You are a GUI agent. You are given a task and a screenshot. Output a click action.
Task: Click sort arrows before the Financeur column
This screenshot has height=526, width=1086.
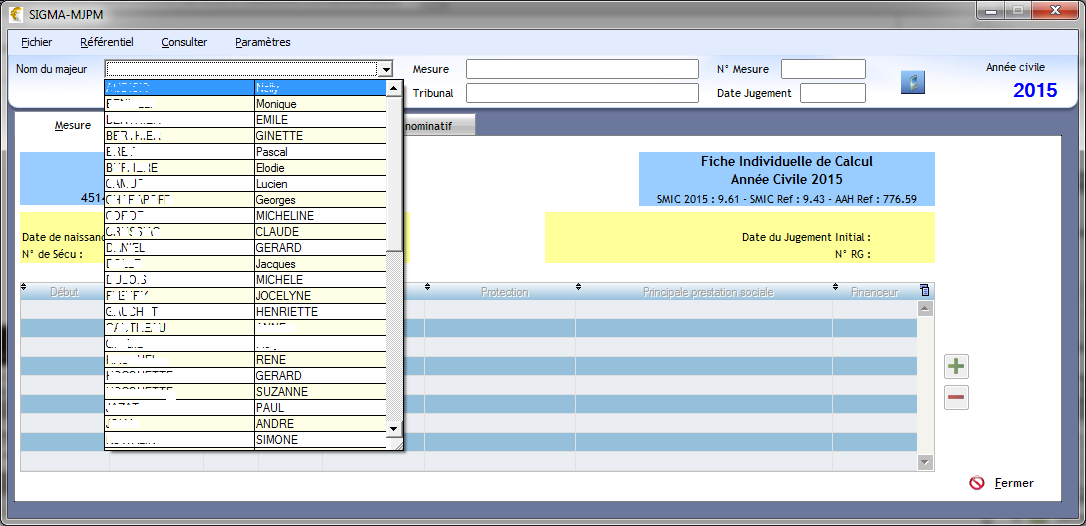point(835,290)
